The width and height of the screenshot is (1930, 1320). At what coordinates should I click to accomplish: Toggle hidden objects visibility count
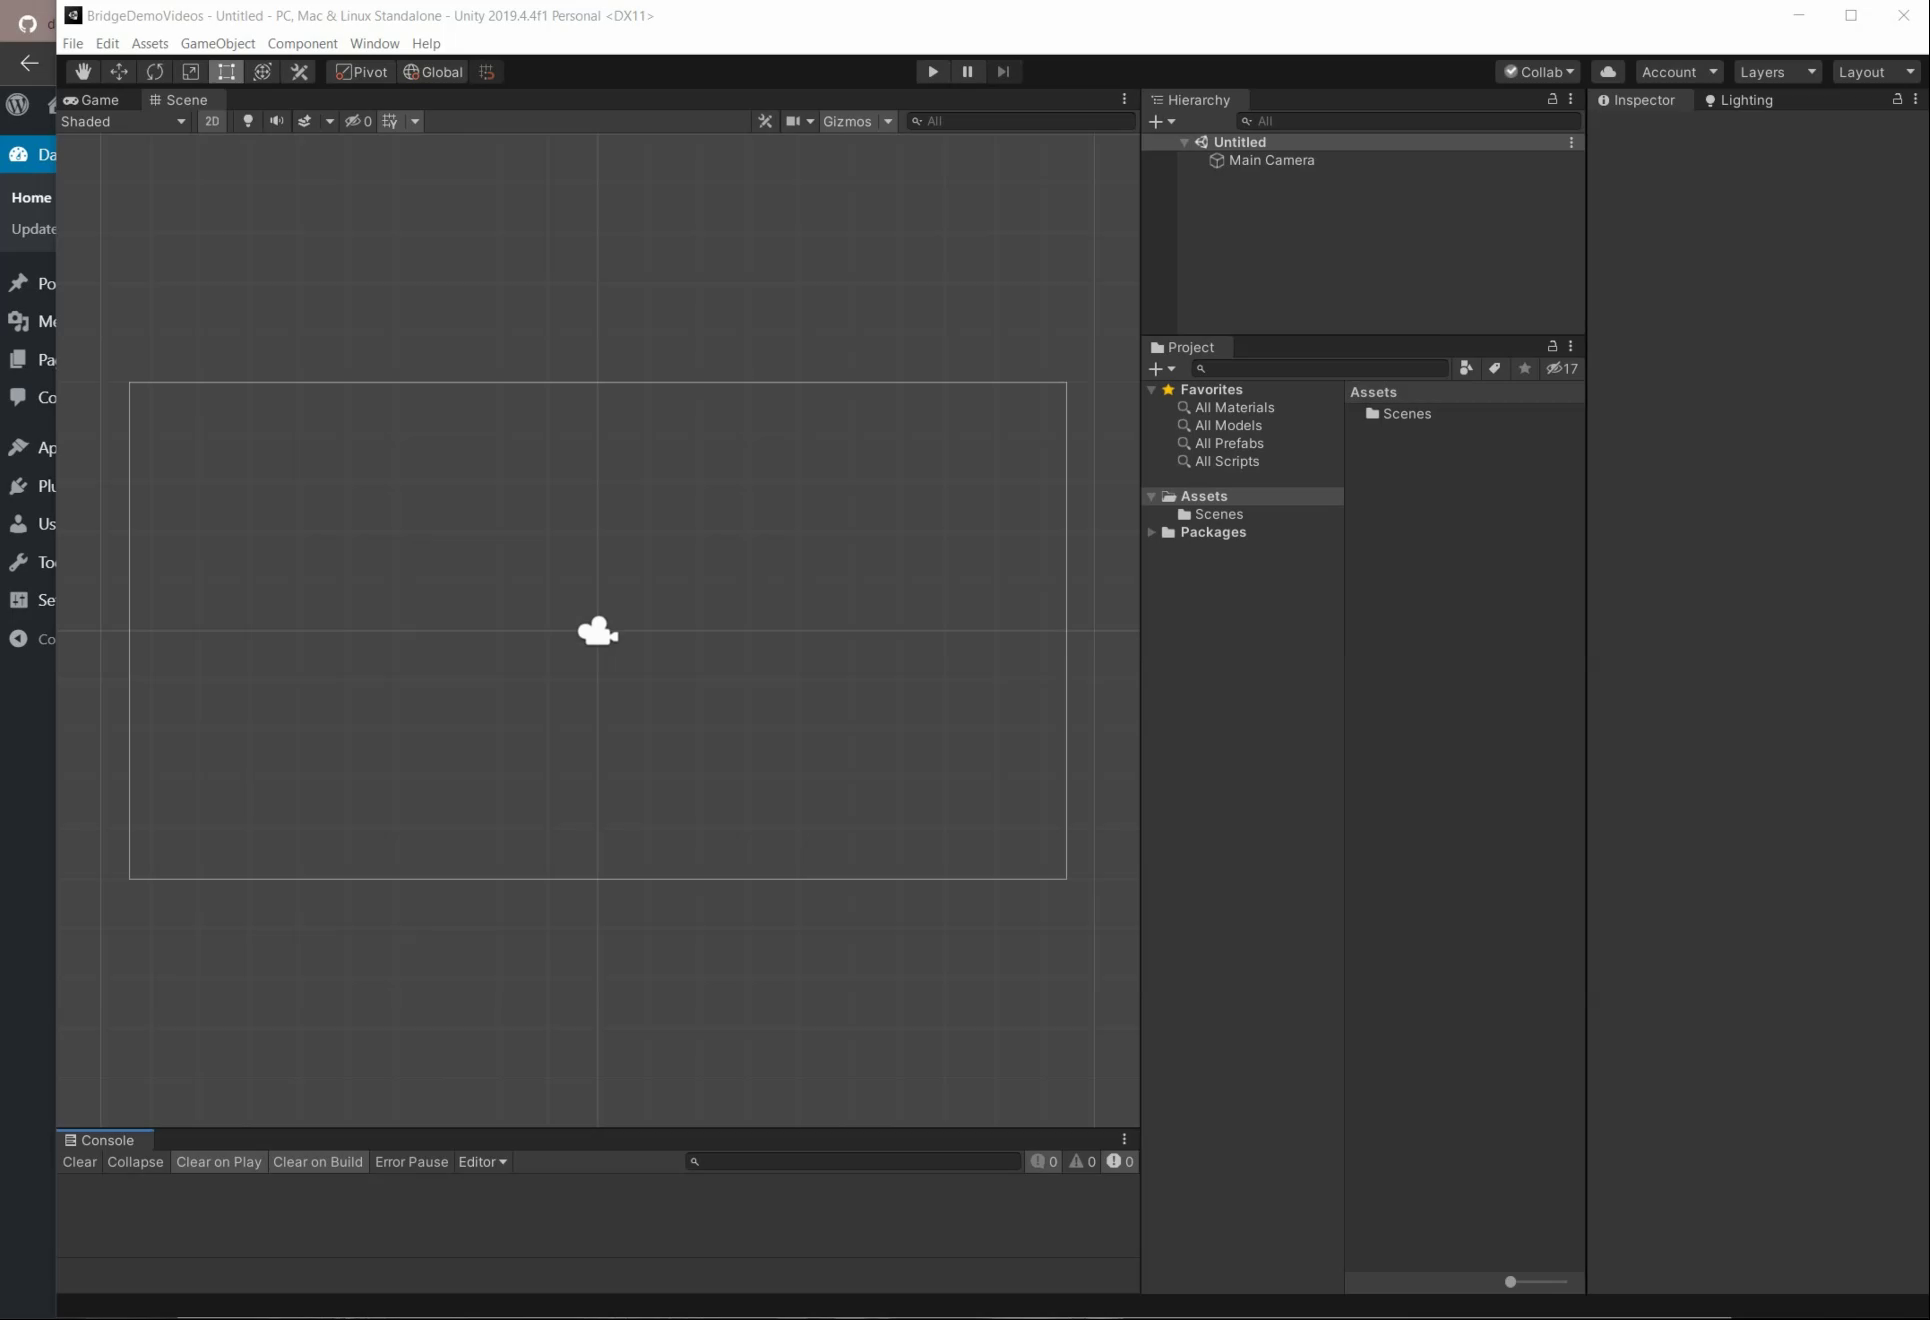click(358, 121)
